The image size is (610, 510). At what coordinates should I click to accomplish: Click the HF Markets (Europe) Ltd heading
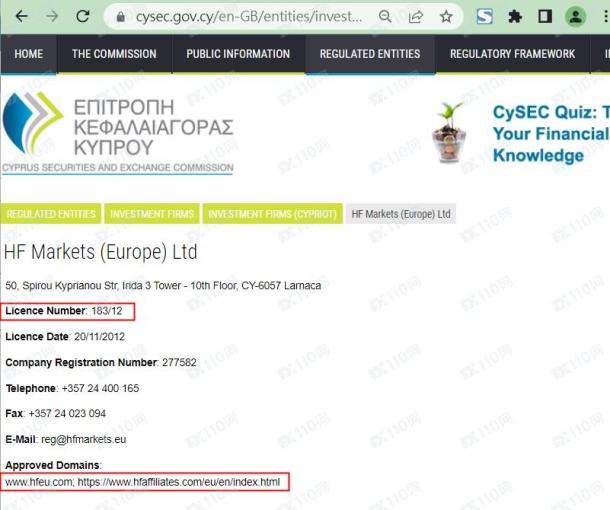point(101,252)
